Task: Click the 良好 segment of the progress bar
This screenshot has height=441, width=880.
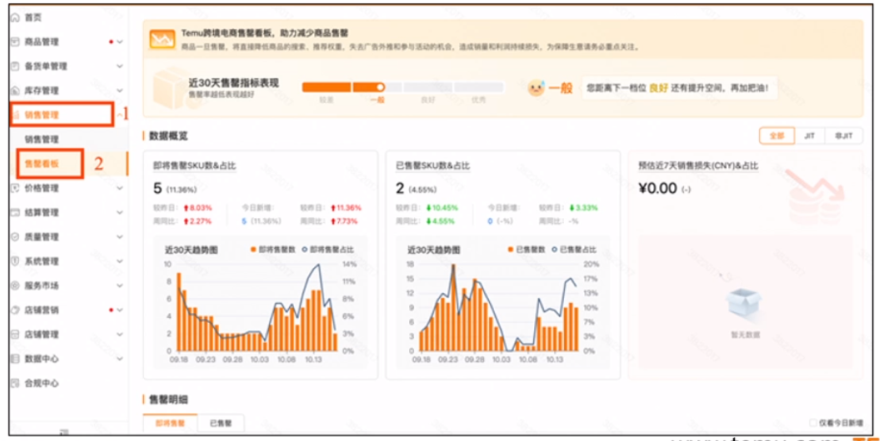Action: (x=428, y=87)
